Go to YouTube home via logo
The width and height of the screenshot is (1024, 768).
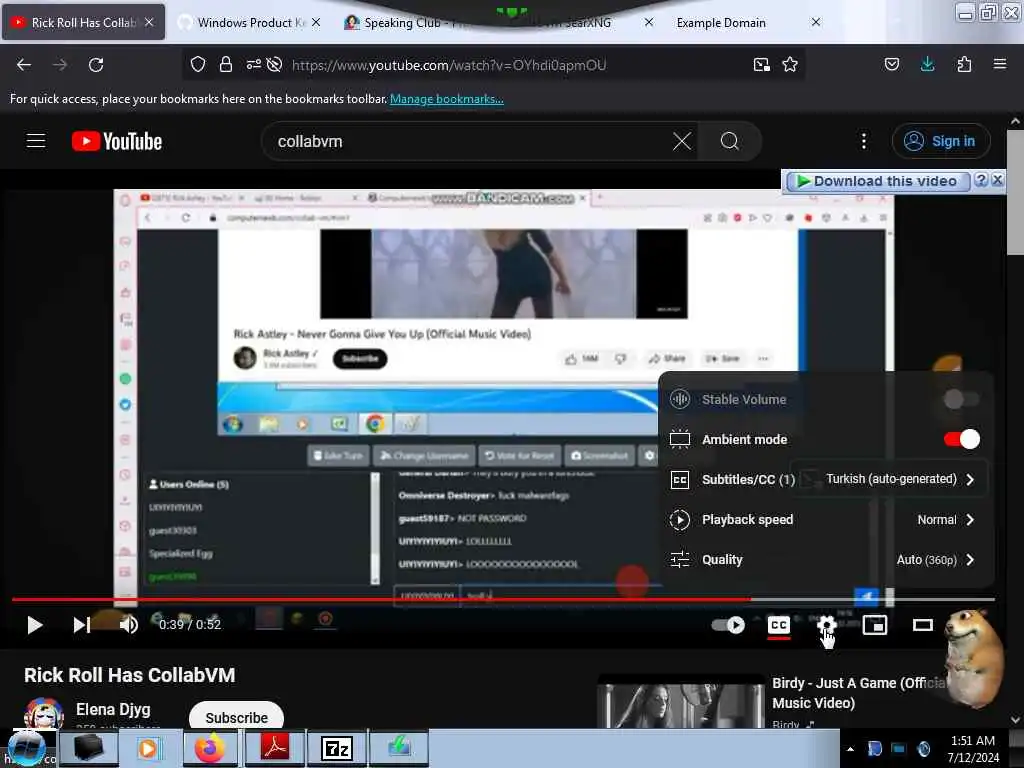(117, 141)
